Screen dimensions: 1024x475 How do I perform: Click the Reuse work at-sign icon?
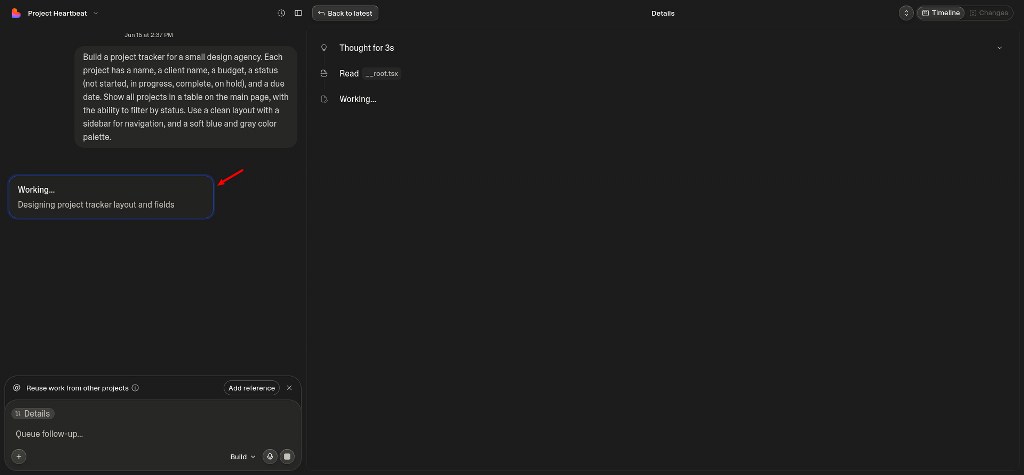17,387
